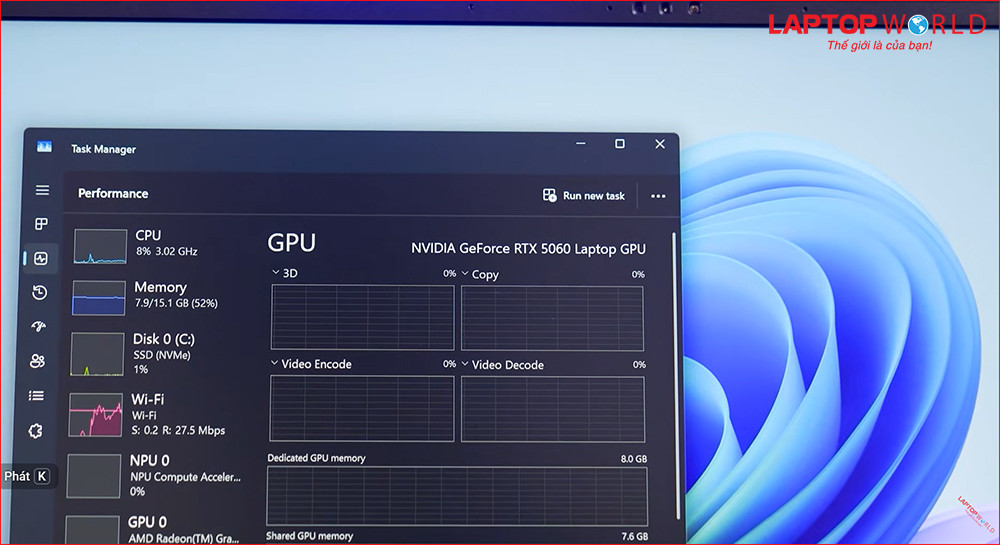1000x545 pixels.
Task: Open the Details page list icon
Action: (37, 396)
